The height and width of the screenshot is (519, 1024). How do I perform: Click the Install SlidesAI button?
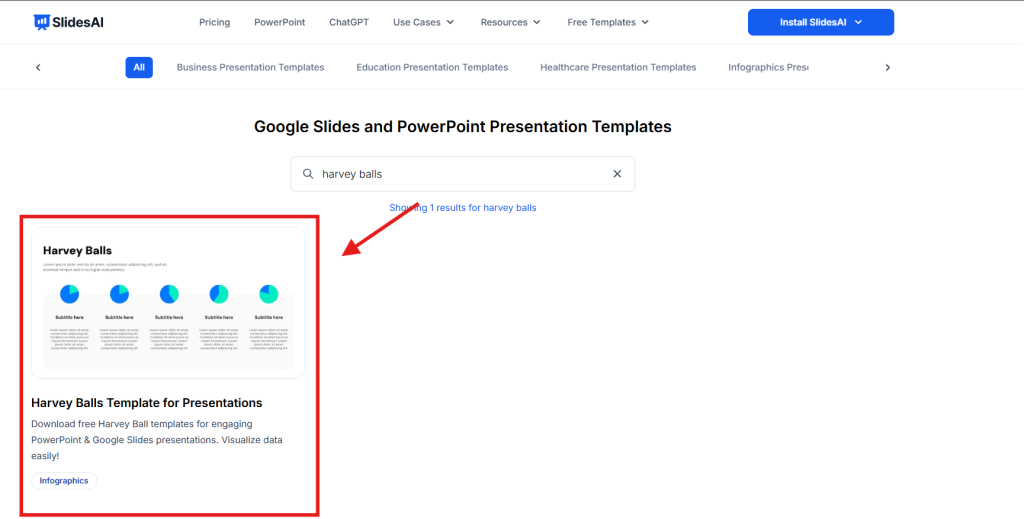tap(820, 22)
